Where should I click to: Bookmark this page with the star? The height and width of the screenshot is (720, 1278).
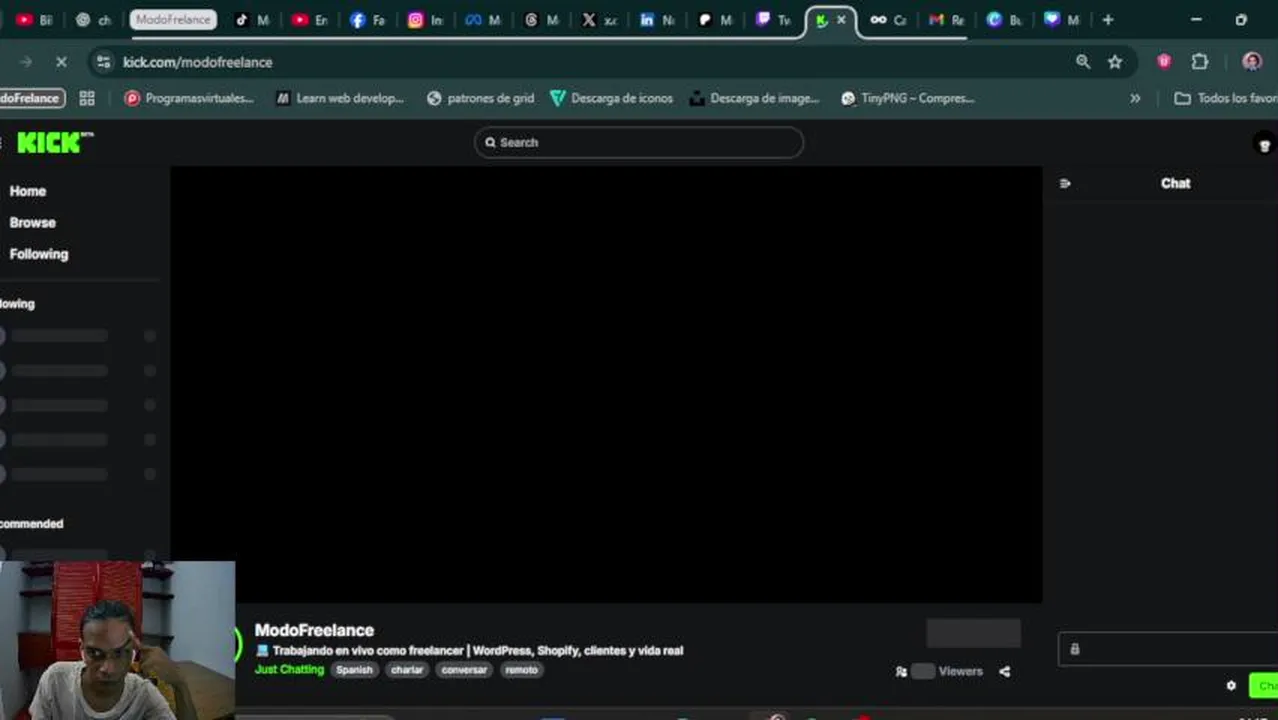pyautogui.click(x=1115, y=62)
